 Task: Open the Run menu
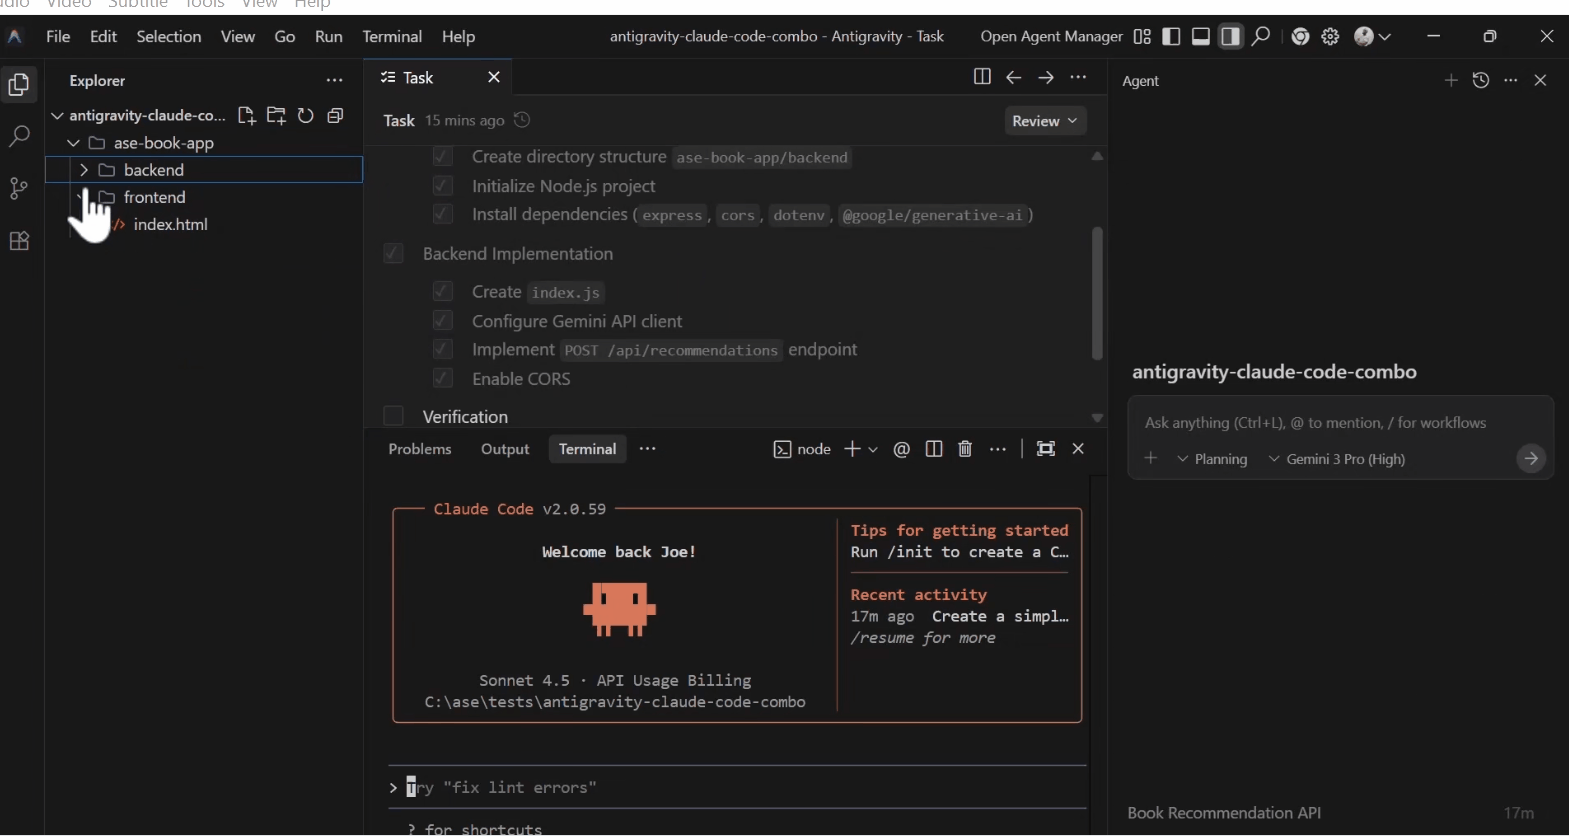328,37
